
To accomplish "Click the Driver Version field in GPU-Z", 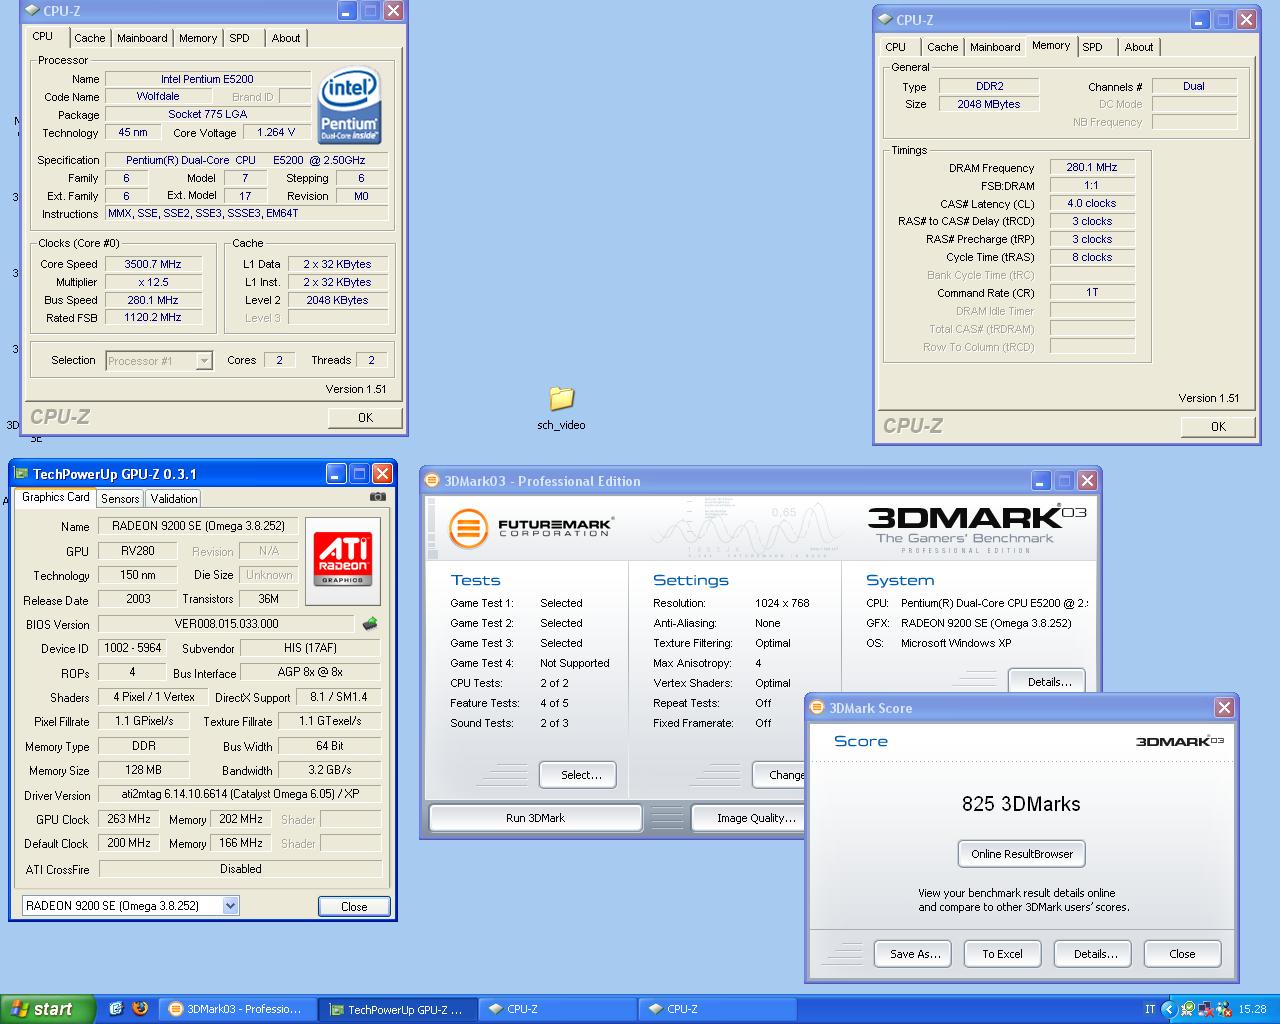I will pos(239,794).
